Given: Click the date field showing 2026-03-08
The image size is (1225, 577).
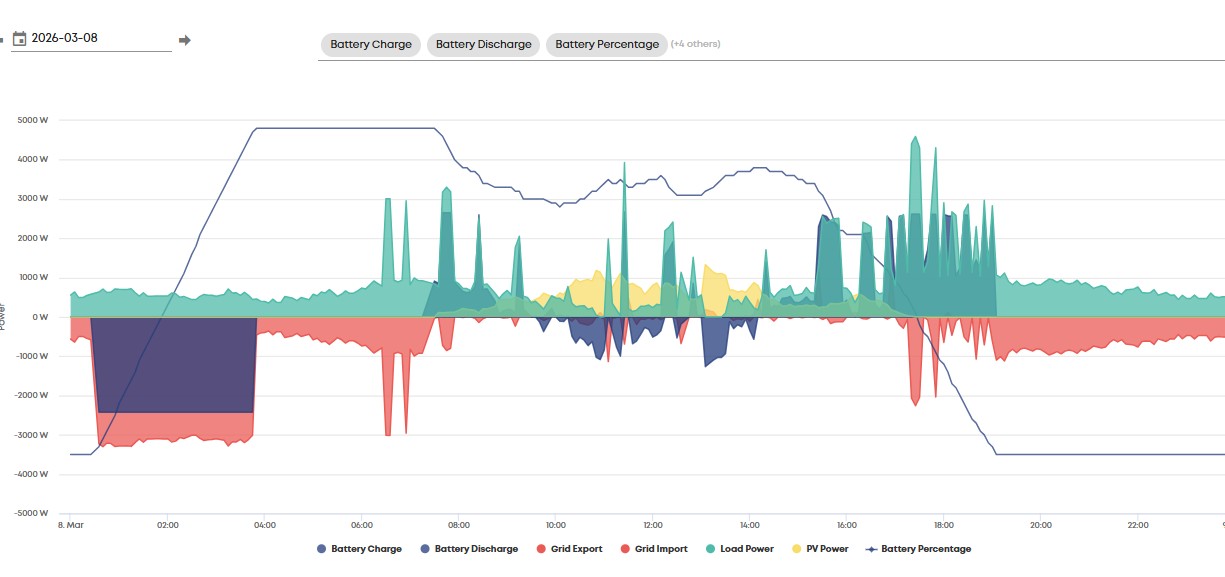Looking at the screenshot, I should click(95, 38).
